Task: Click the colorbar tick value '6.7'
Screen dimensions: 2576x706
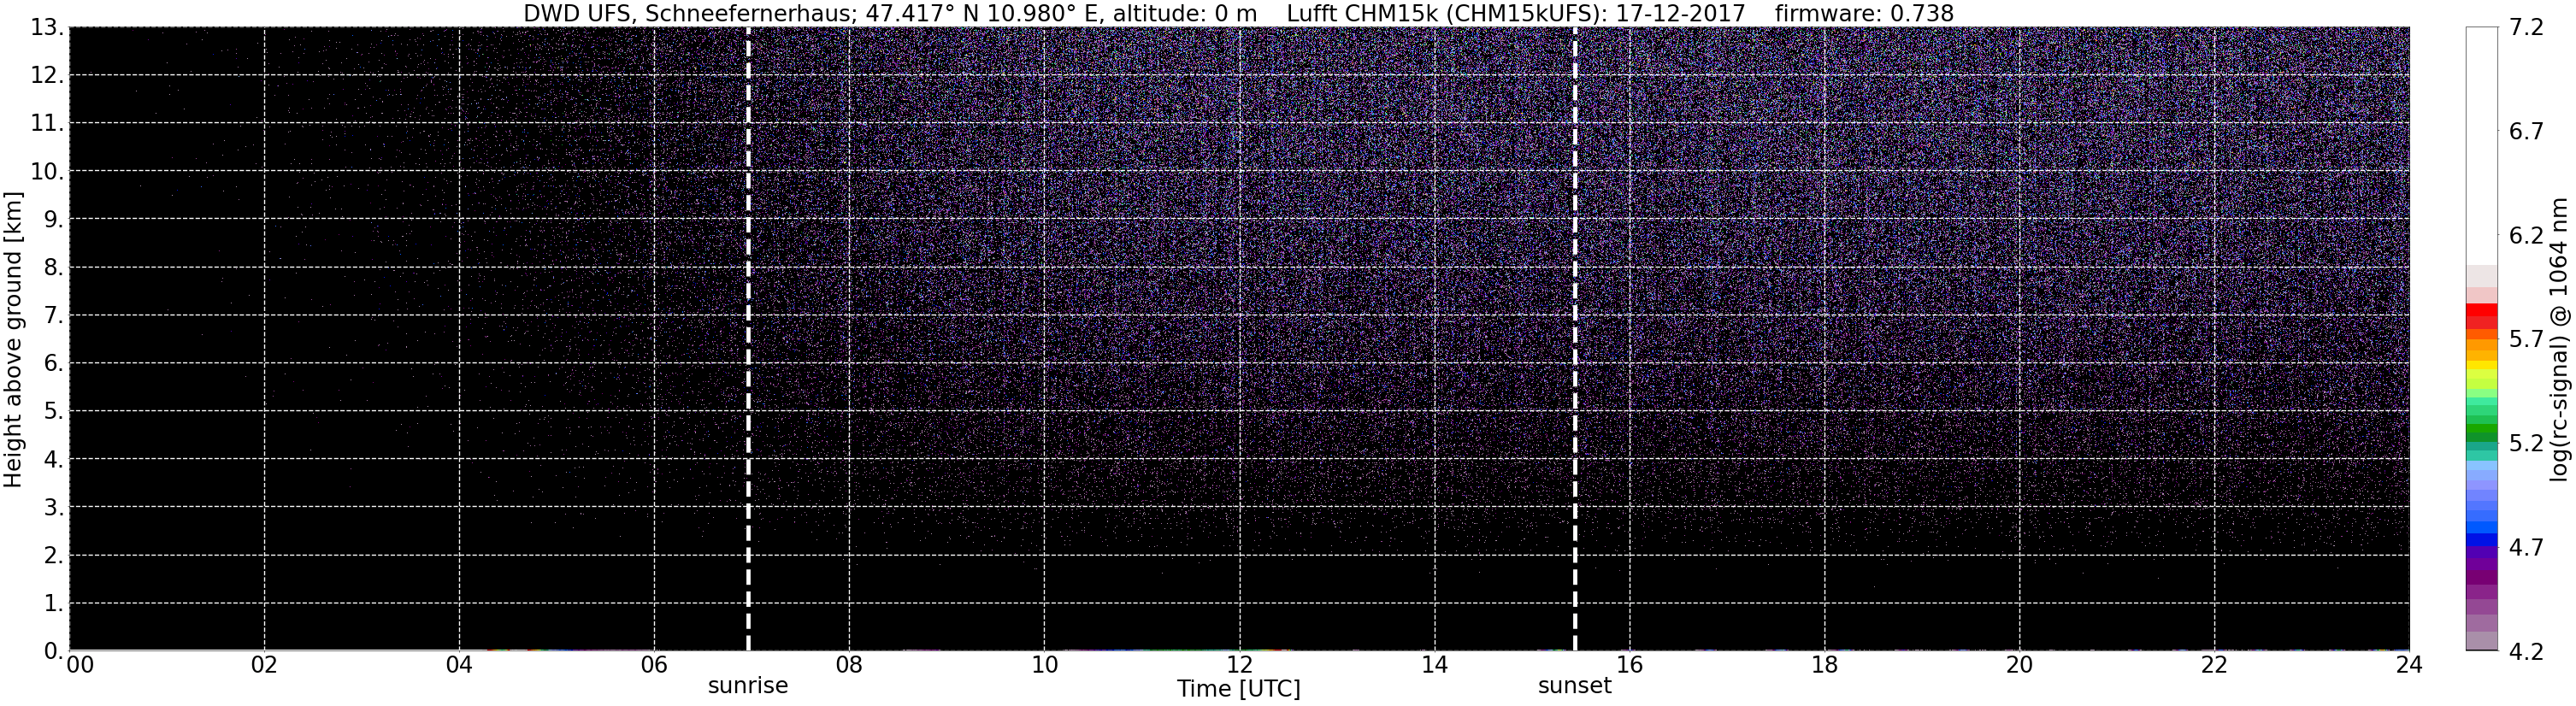Action: click(2526, 132)
